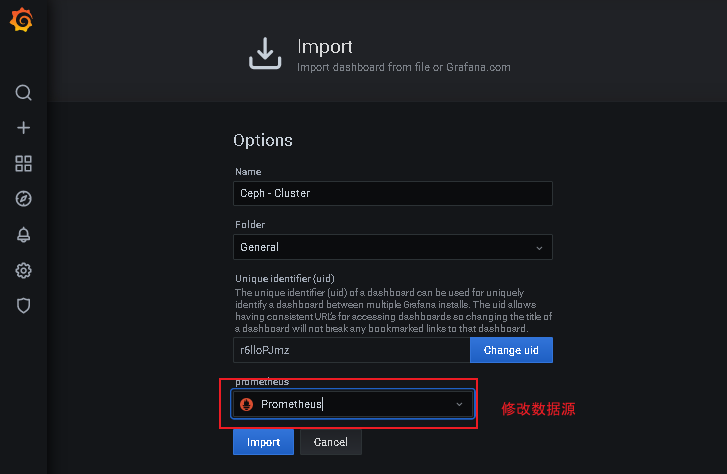
Task: Click the Import page title
Action: (325, 47)
